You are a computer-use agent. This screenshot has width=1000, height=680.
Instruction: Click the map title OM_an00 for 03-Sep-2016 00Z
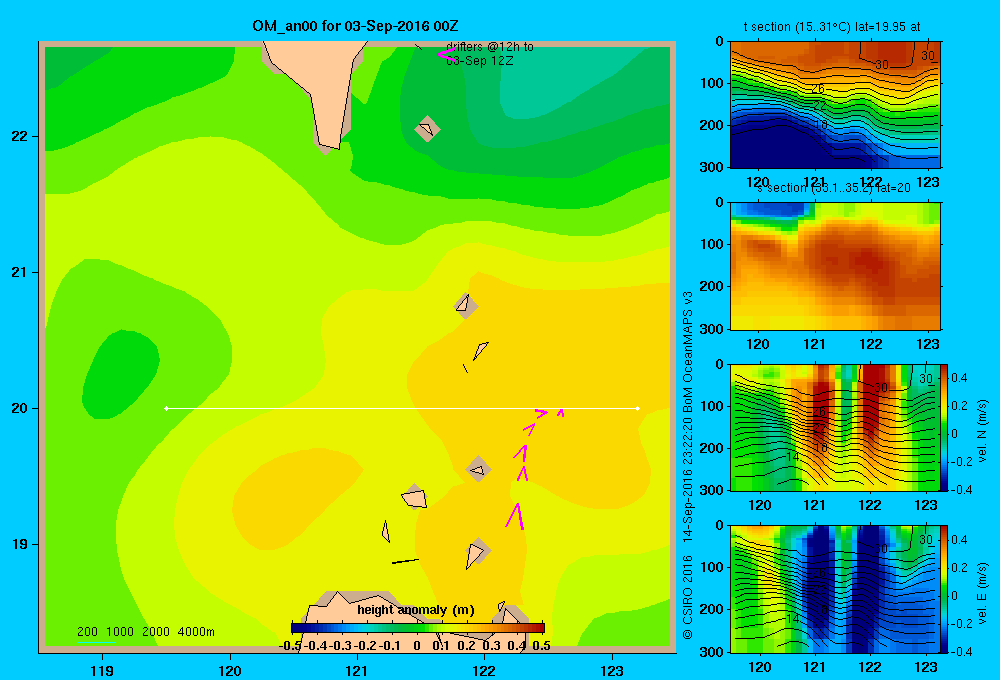pyautogui.click(x=355, y=26)
